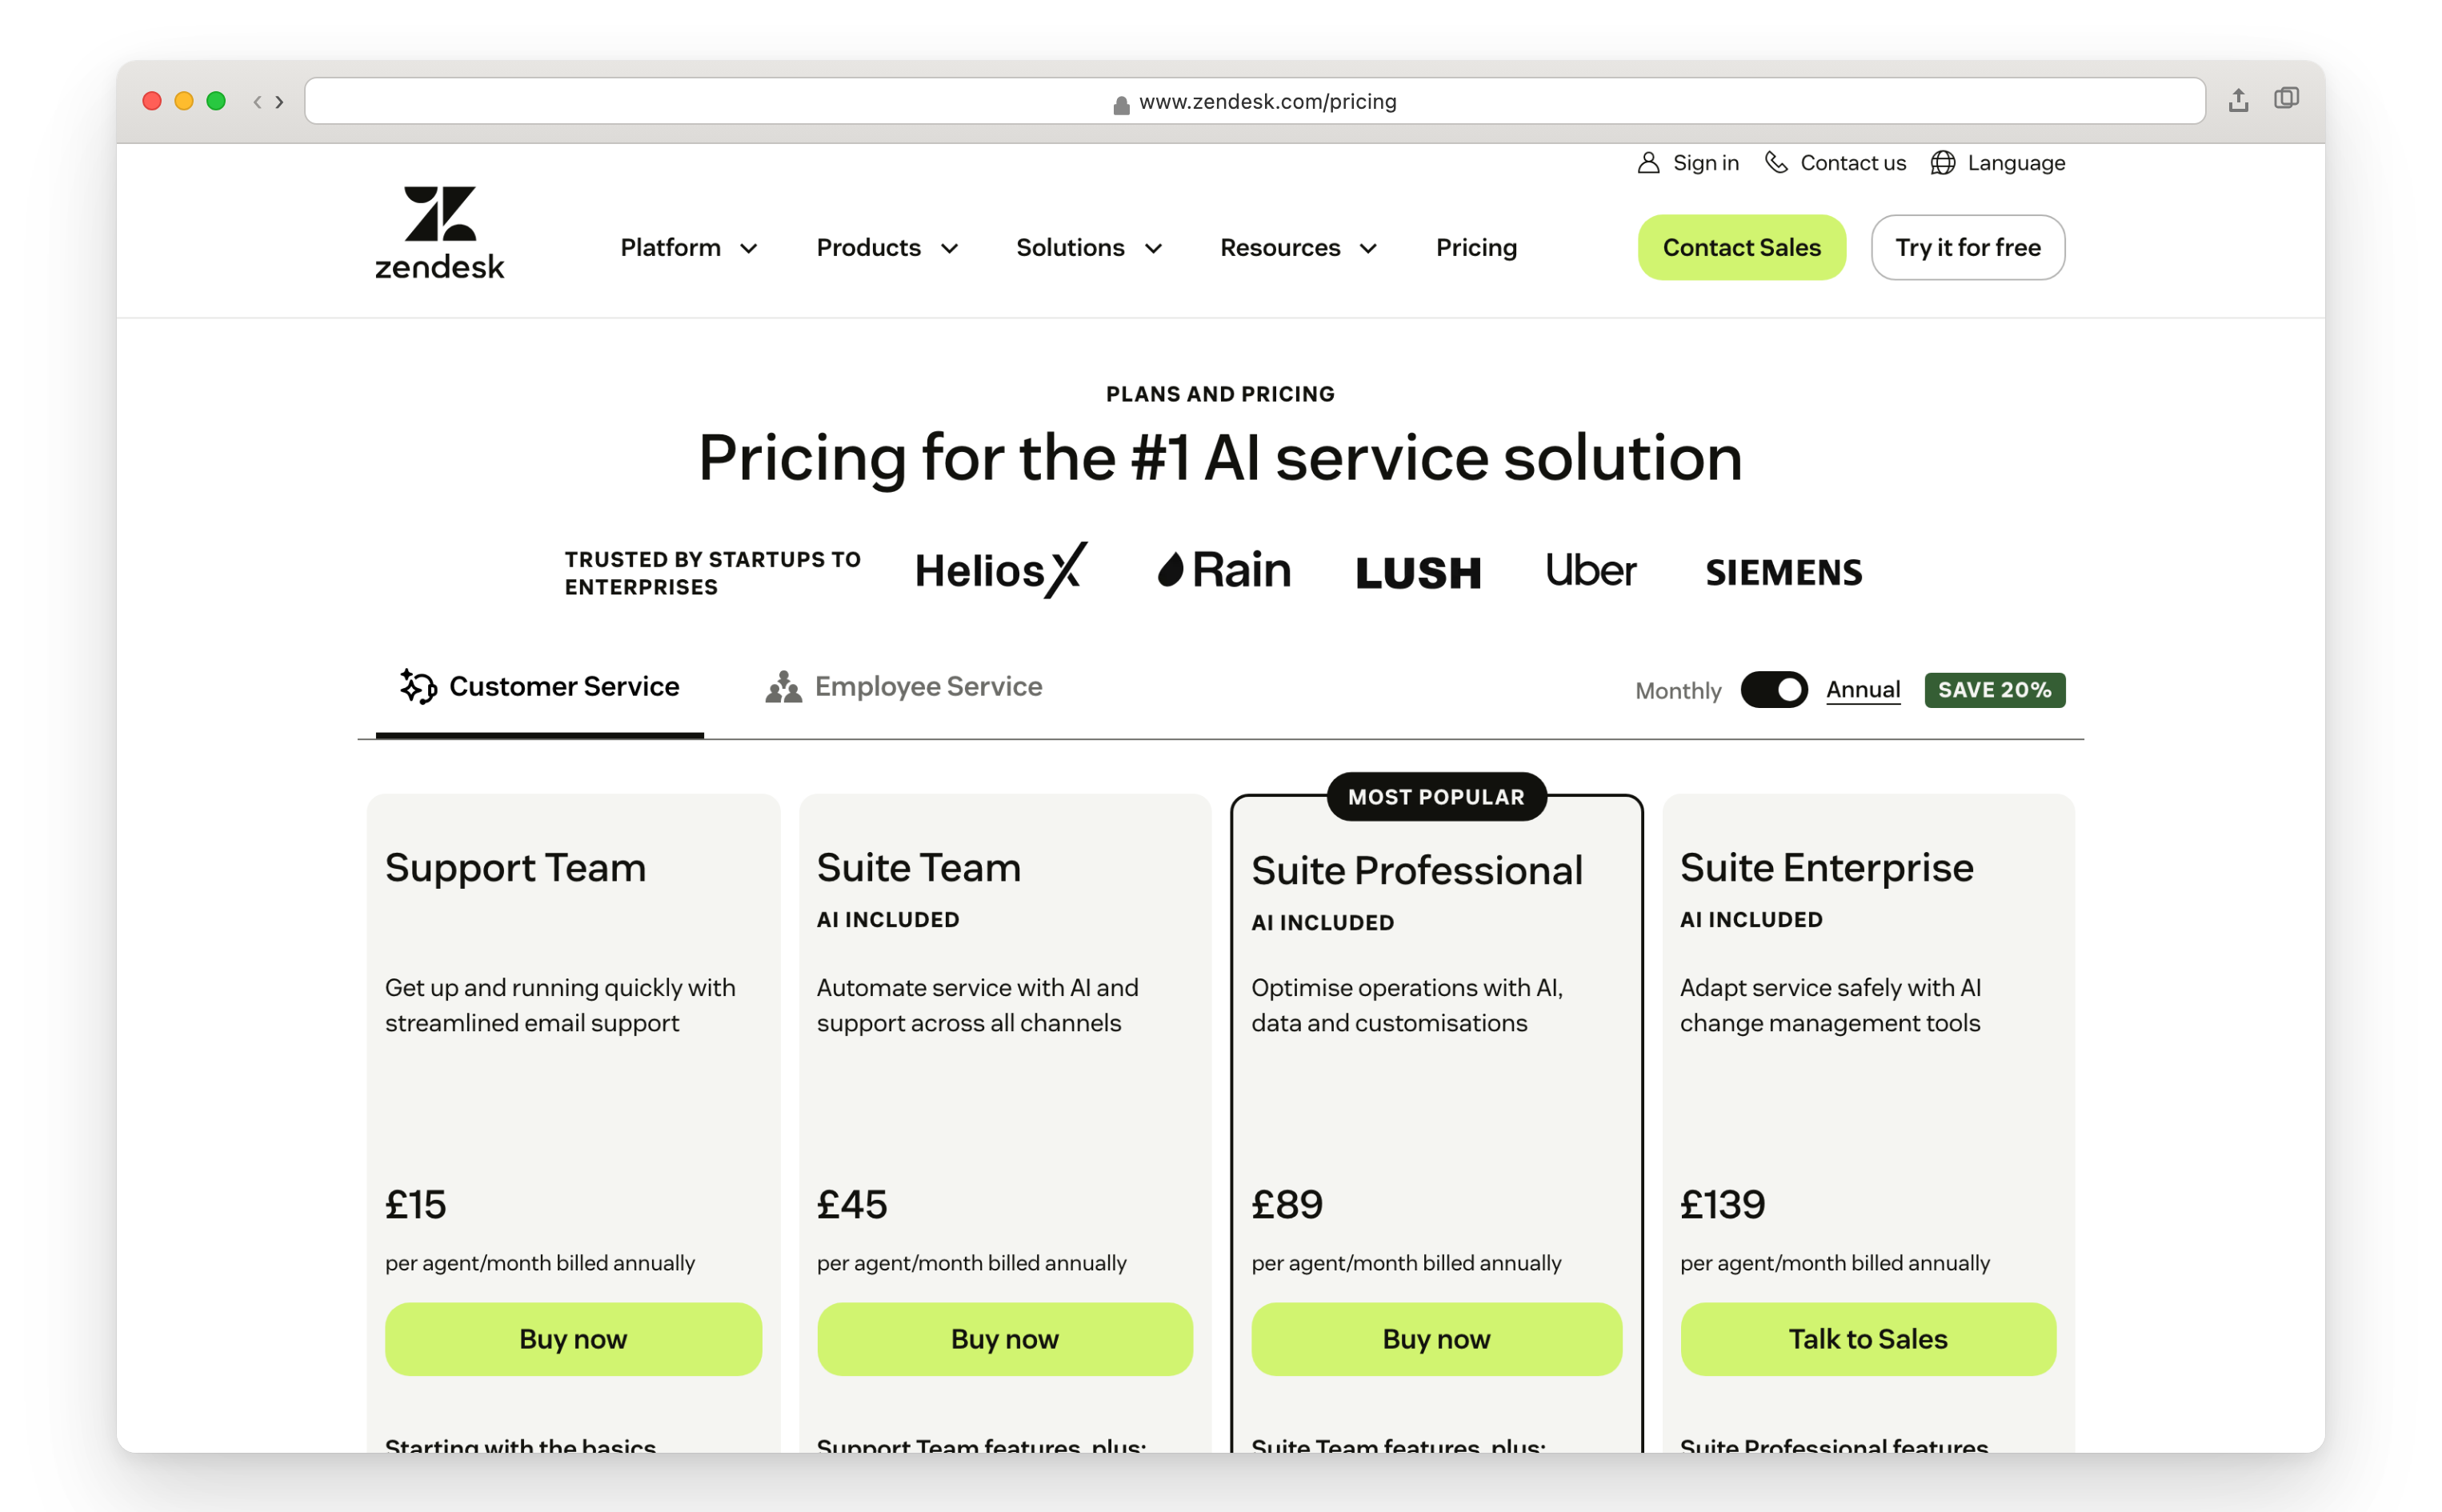This screenshot has width=2442, height=1512.
Task: Click the Contact us phone icon
Action: pyautogui.click(x=1777, y=162)
